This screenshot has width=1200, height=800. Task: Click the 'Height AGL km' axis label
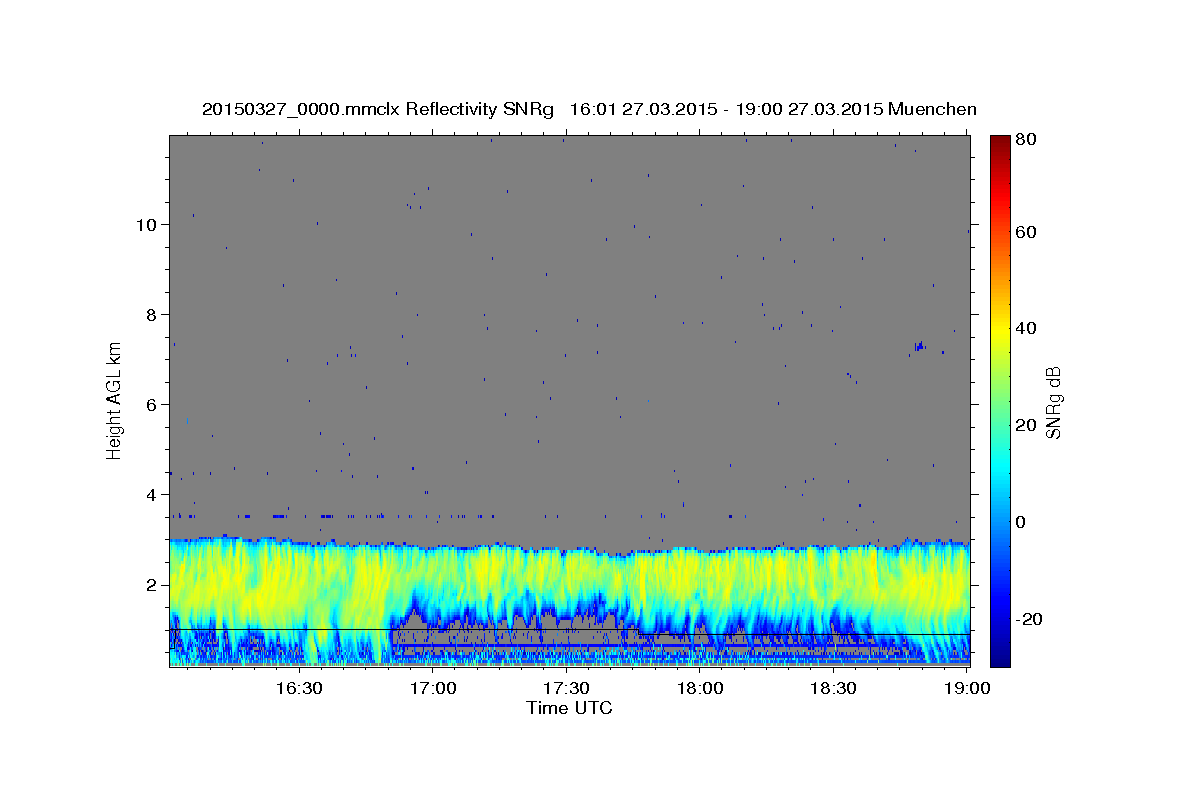[115, 399]
